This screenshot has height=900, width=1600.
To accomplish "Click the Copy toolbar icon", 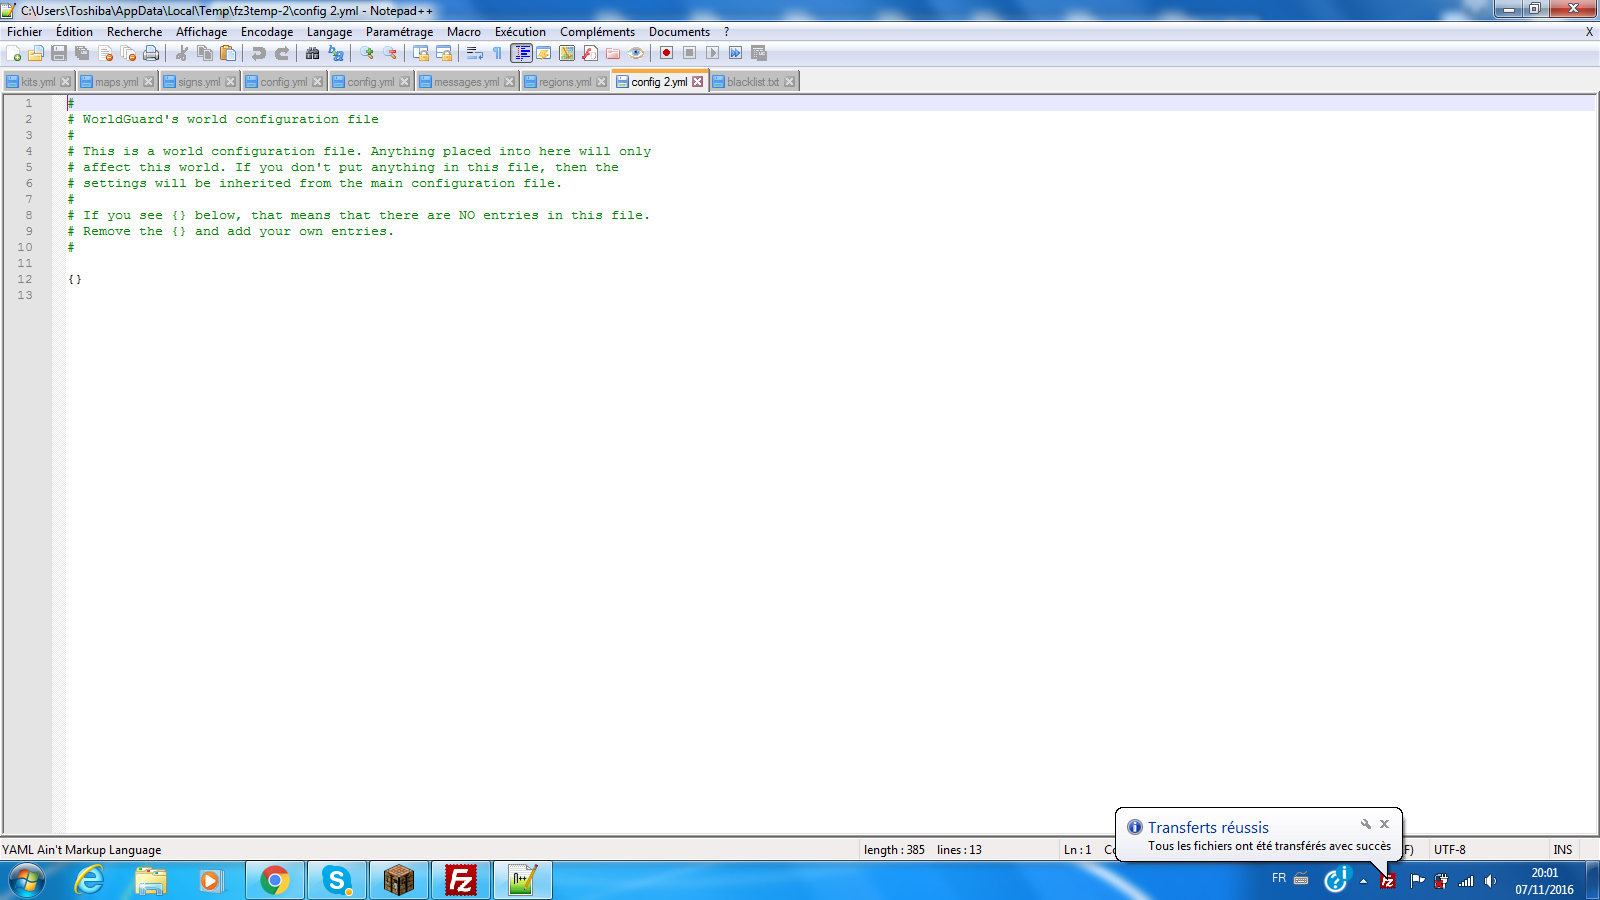I will point(204,53).
